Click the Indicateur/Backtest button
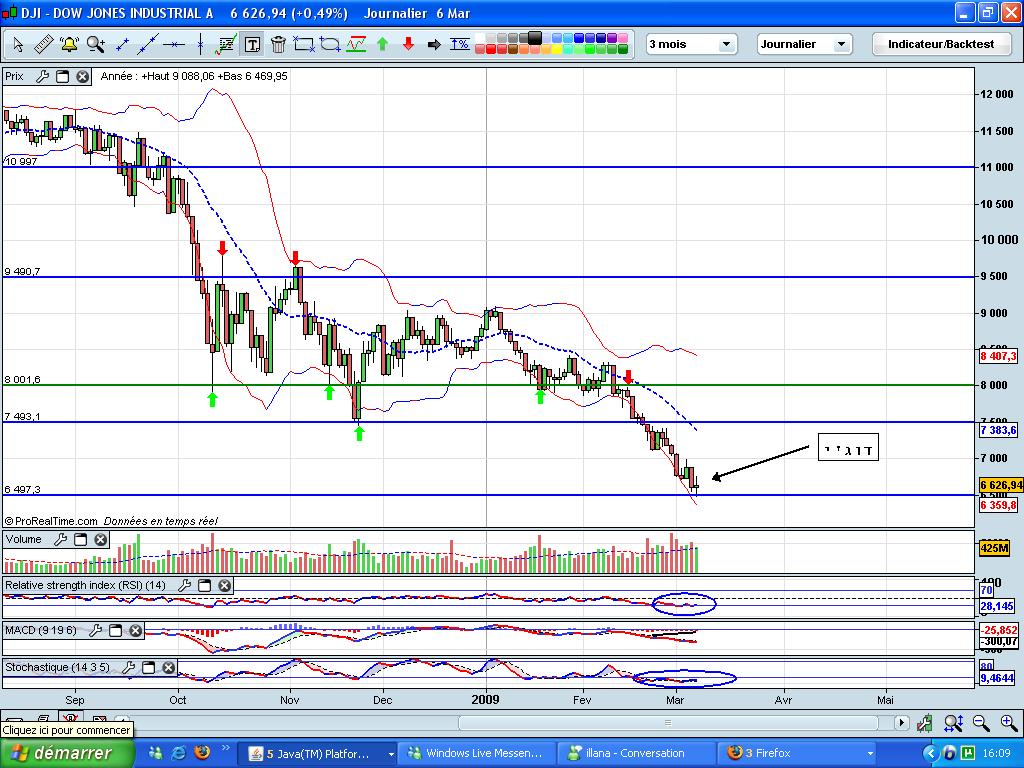This screenshot has height=768, width=1024. 940,44
